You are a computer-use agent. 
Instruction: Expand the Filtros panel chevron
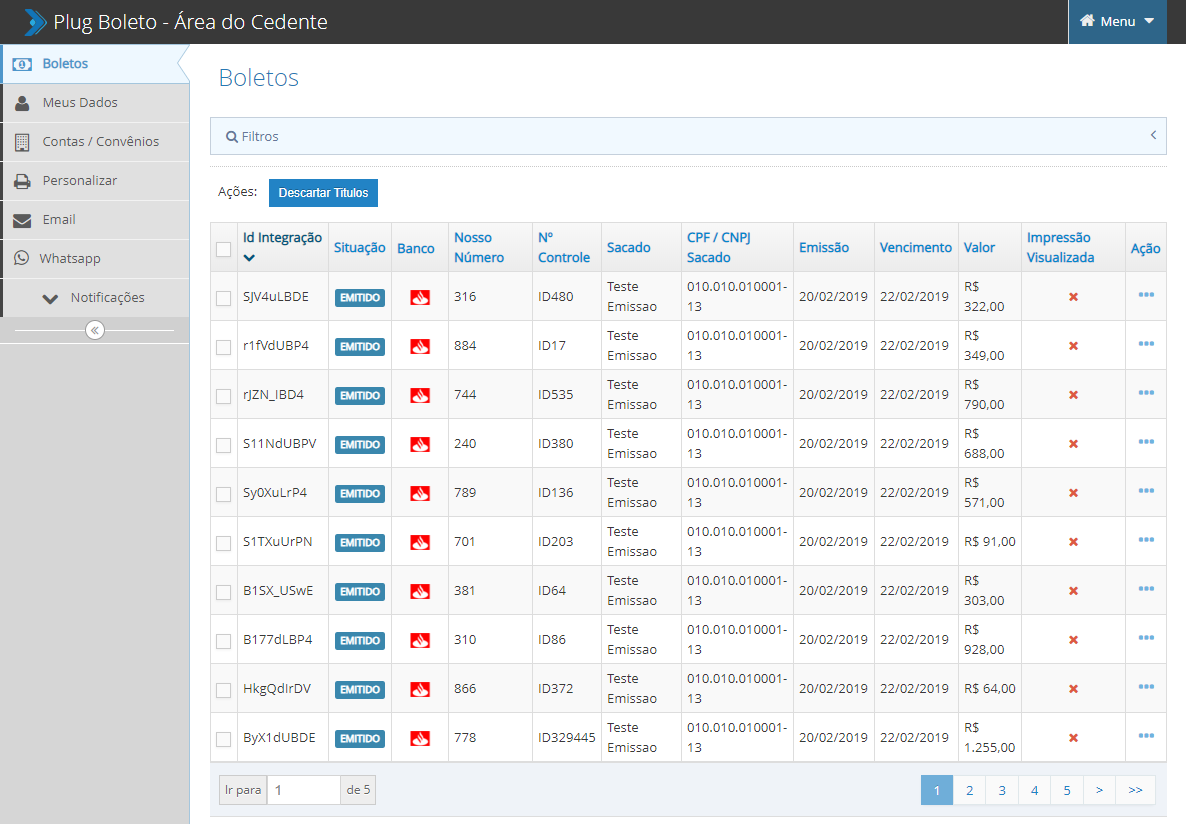(1153, 135)
